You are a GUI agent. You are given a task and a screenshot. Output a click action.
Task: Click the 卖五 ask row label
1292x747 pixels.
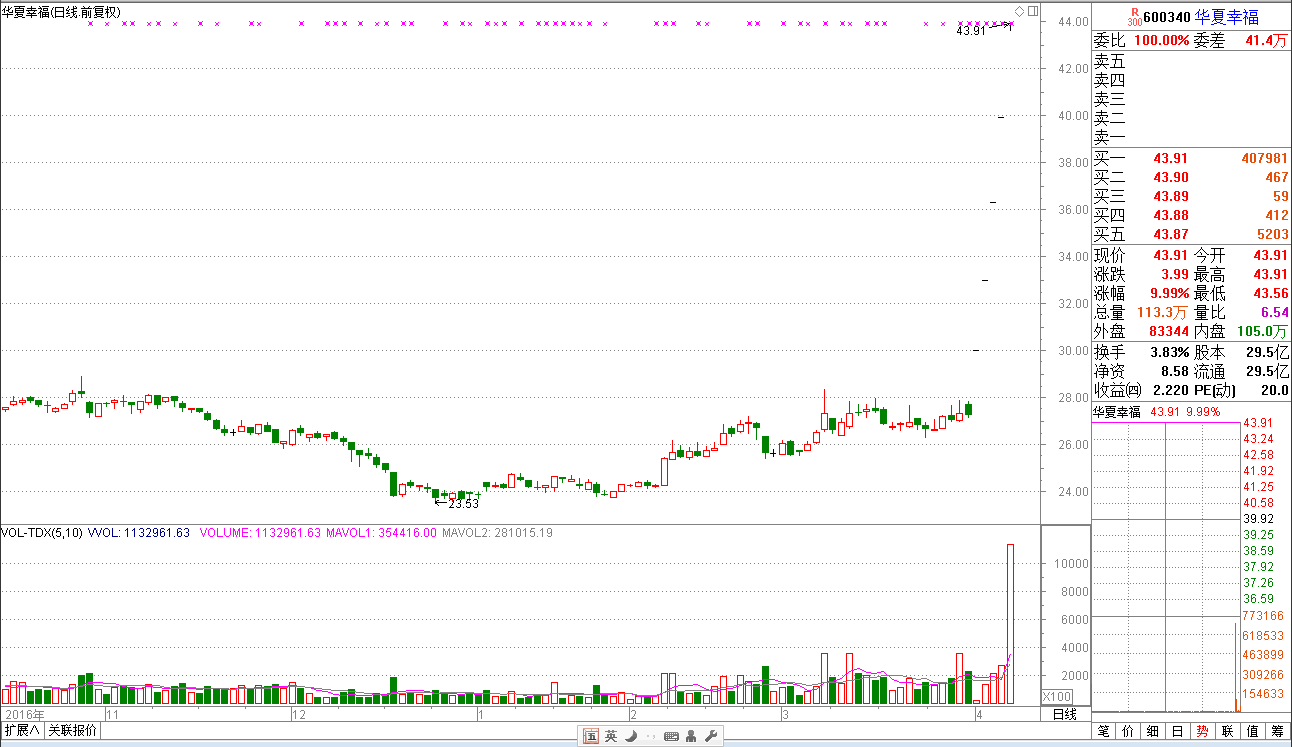click(x=1109, y=61)
